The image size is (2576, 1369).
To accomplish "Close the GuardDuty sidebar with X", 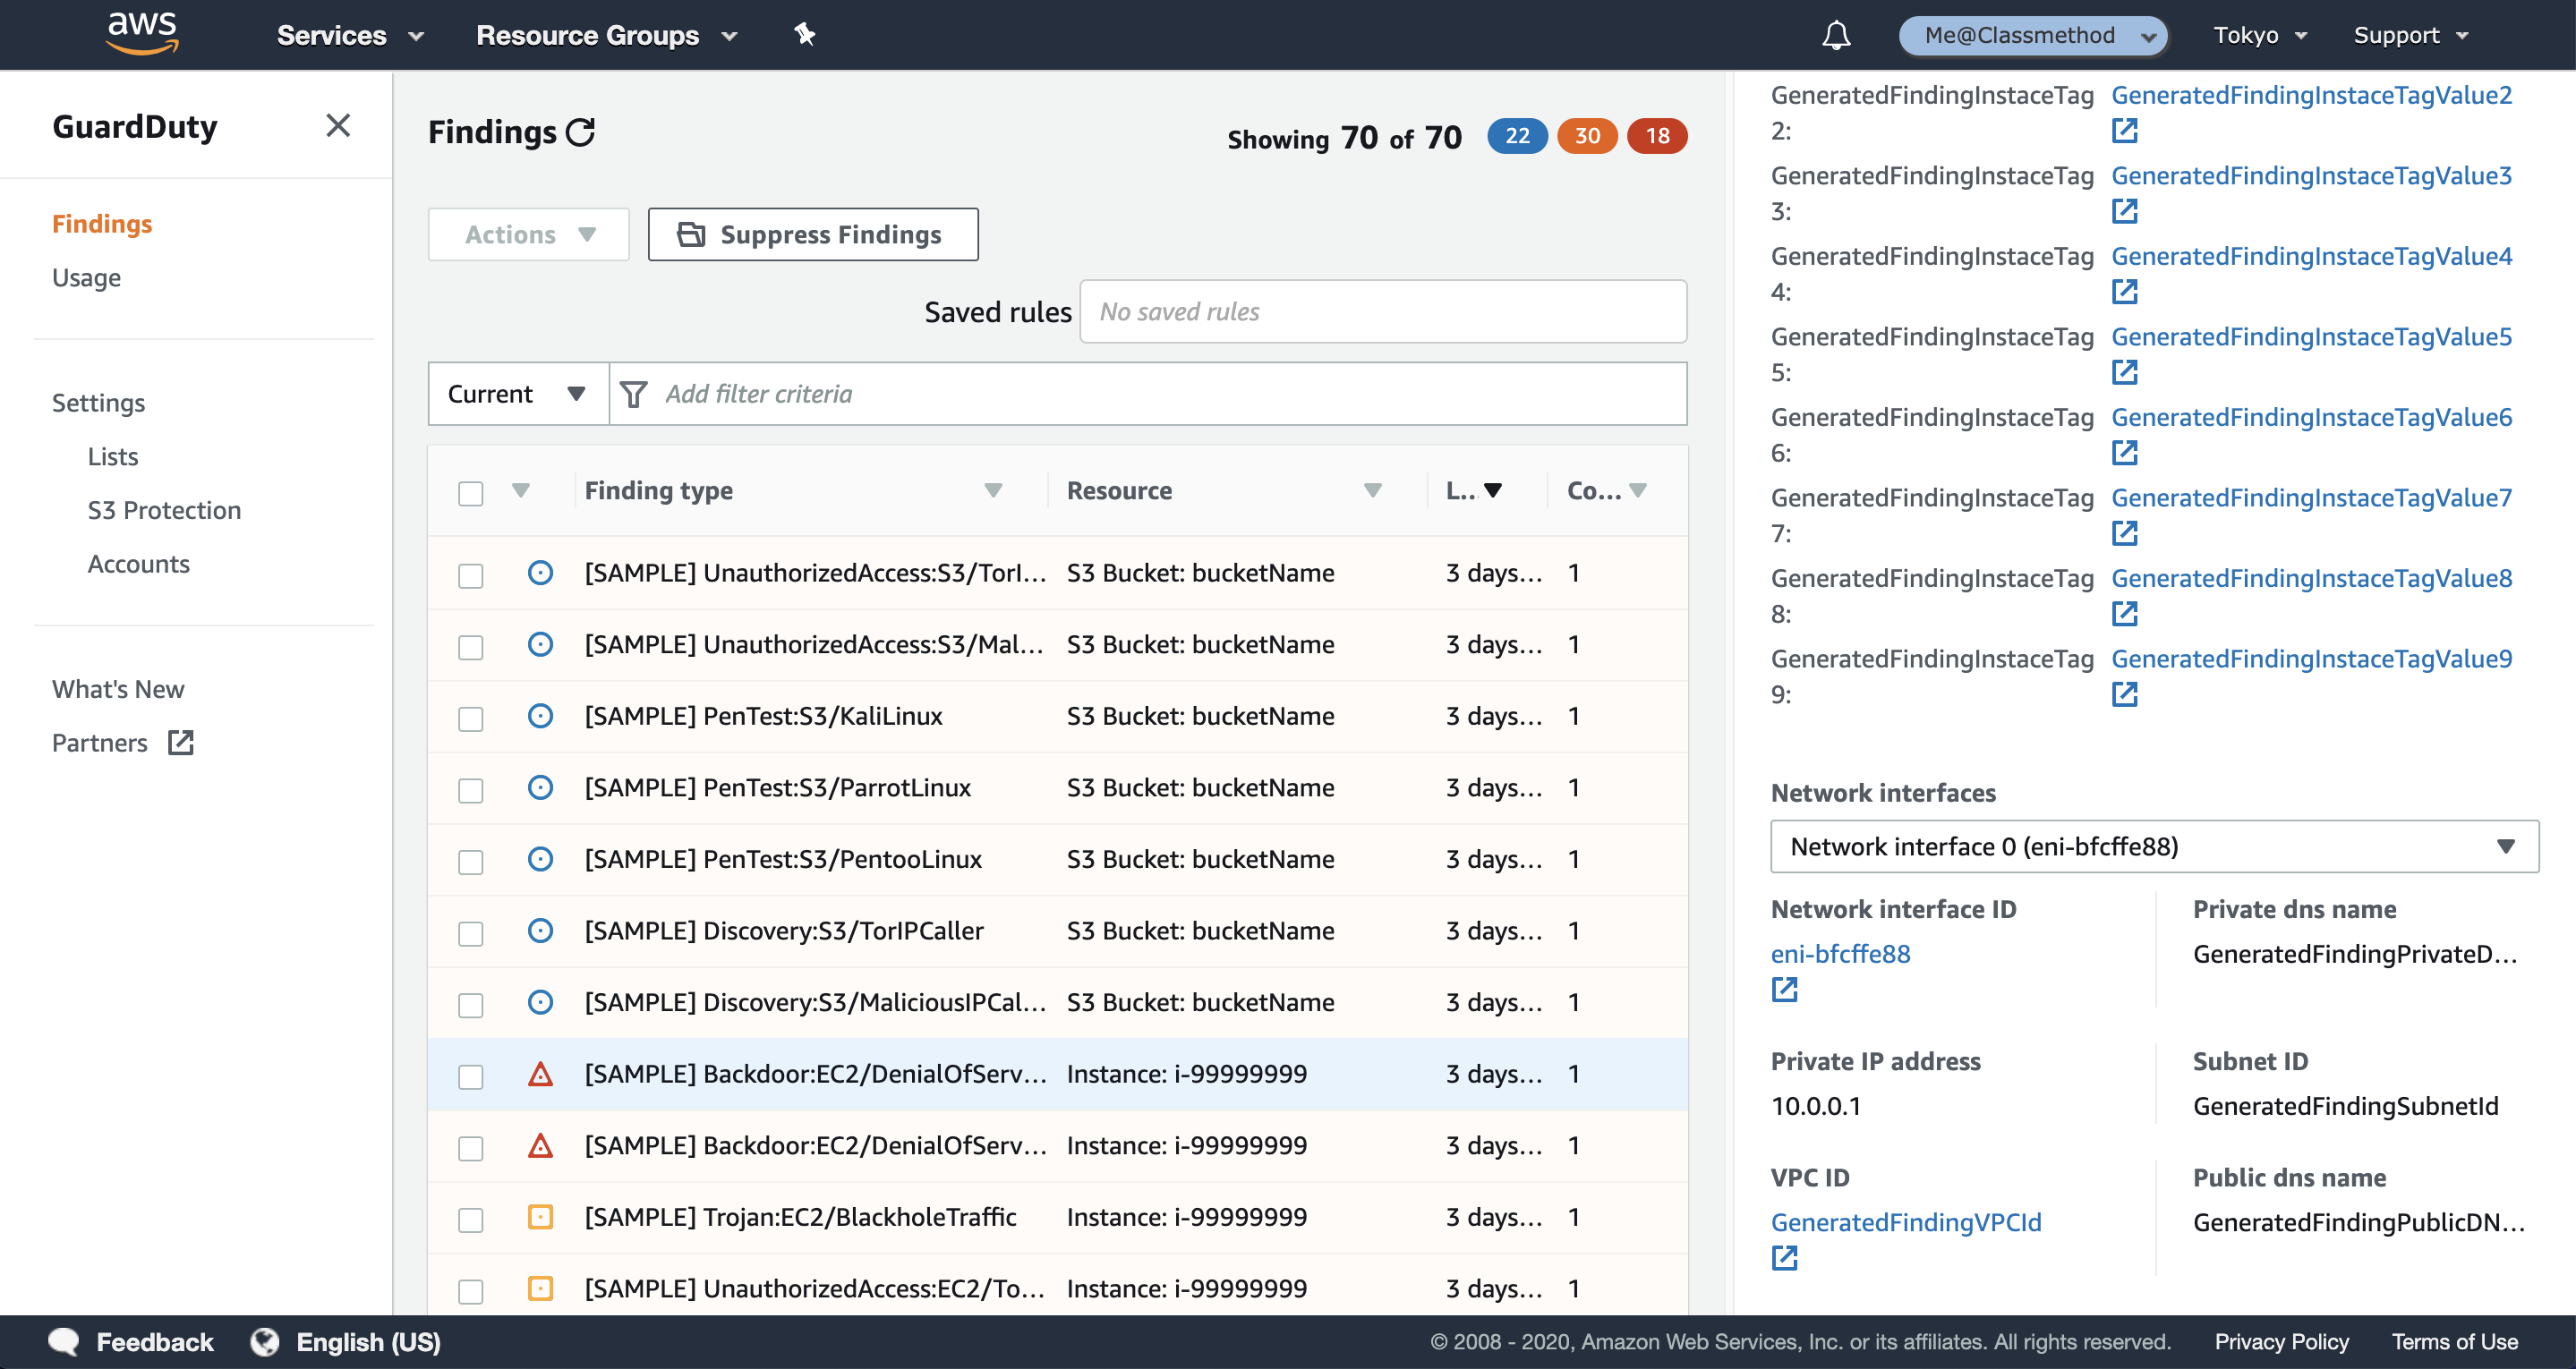I will pyautogui.click(x=338, y=126).
